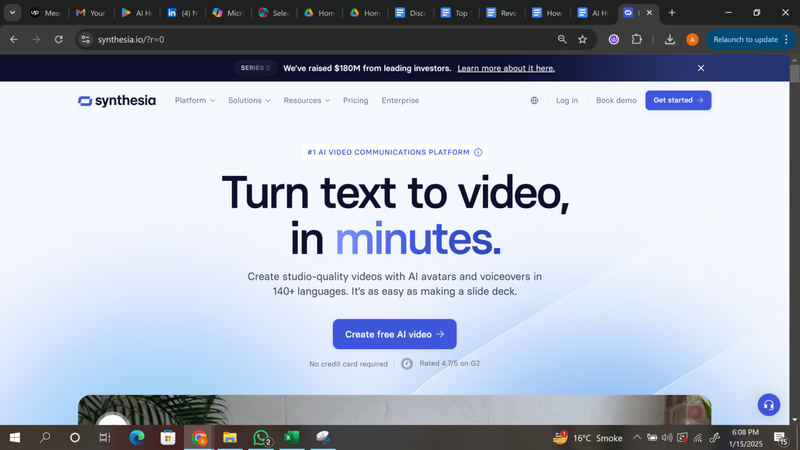Click the purple extension icon in toolbar
Viewport: 800px width, 450px height.
pos(614,39)
